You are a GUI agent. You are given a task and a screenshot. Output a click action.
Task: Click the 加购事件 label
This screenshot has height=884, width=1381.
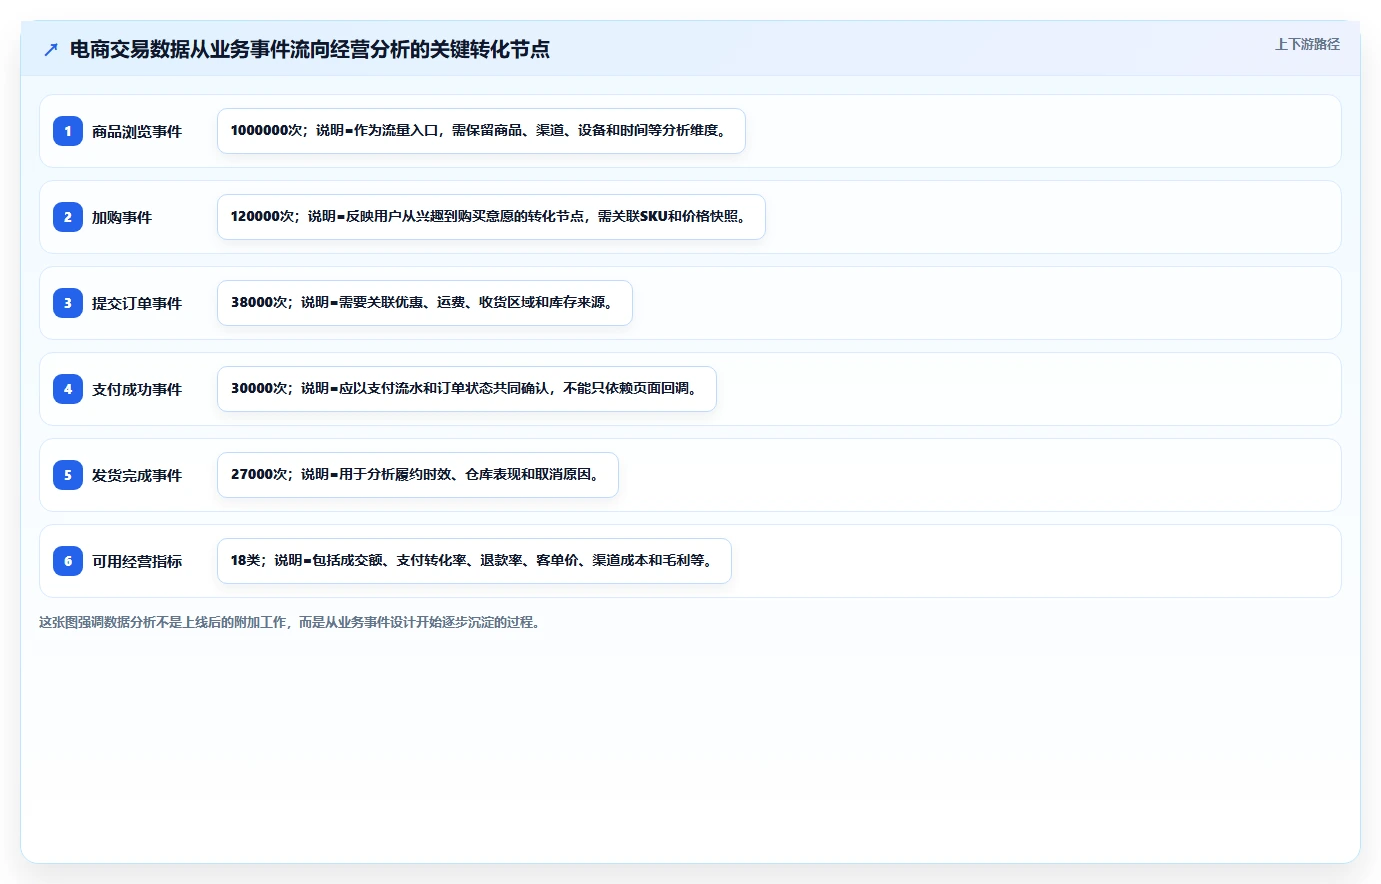122,217
